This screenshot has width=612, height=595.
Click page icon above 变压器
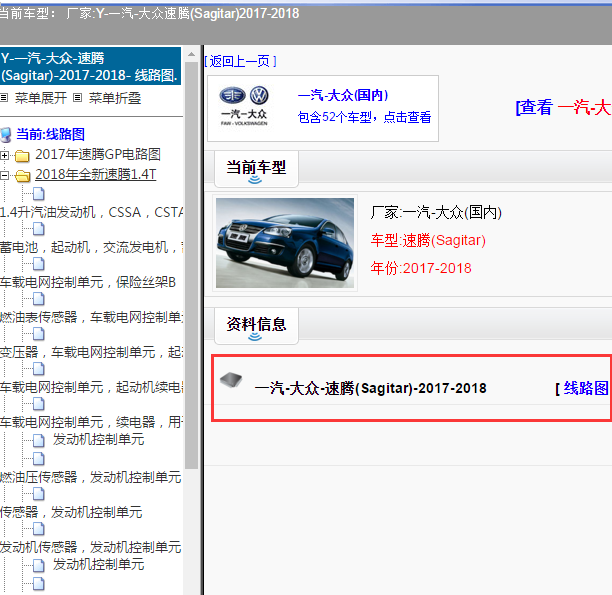39,334
